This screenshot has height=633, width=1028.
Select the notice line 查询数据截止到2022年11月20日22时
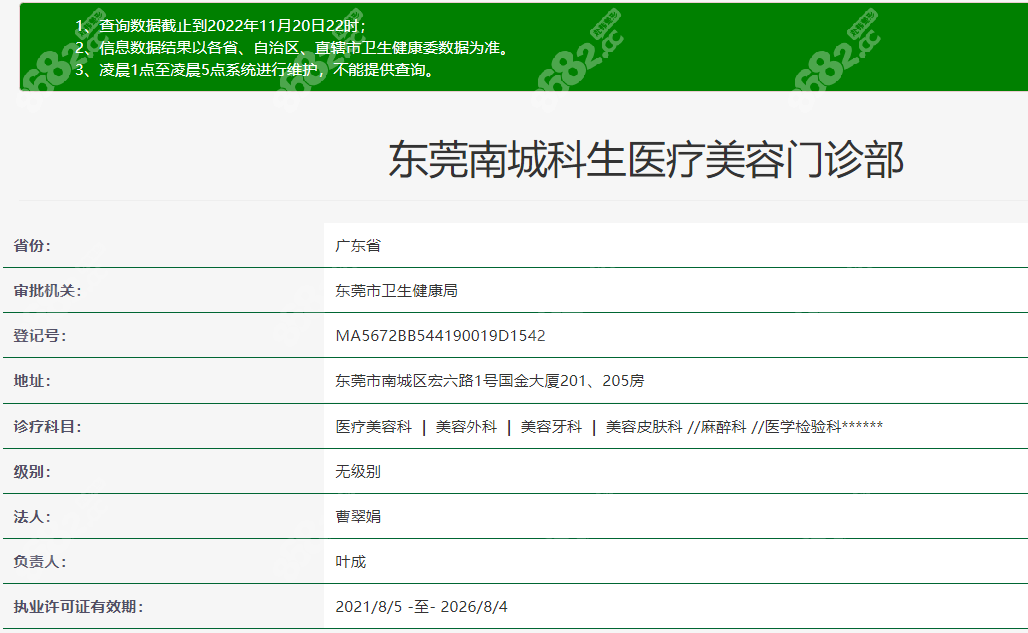point(220,26)
